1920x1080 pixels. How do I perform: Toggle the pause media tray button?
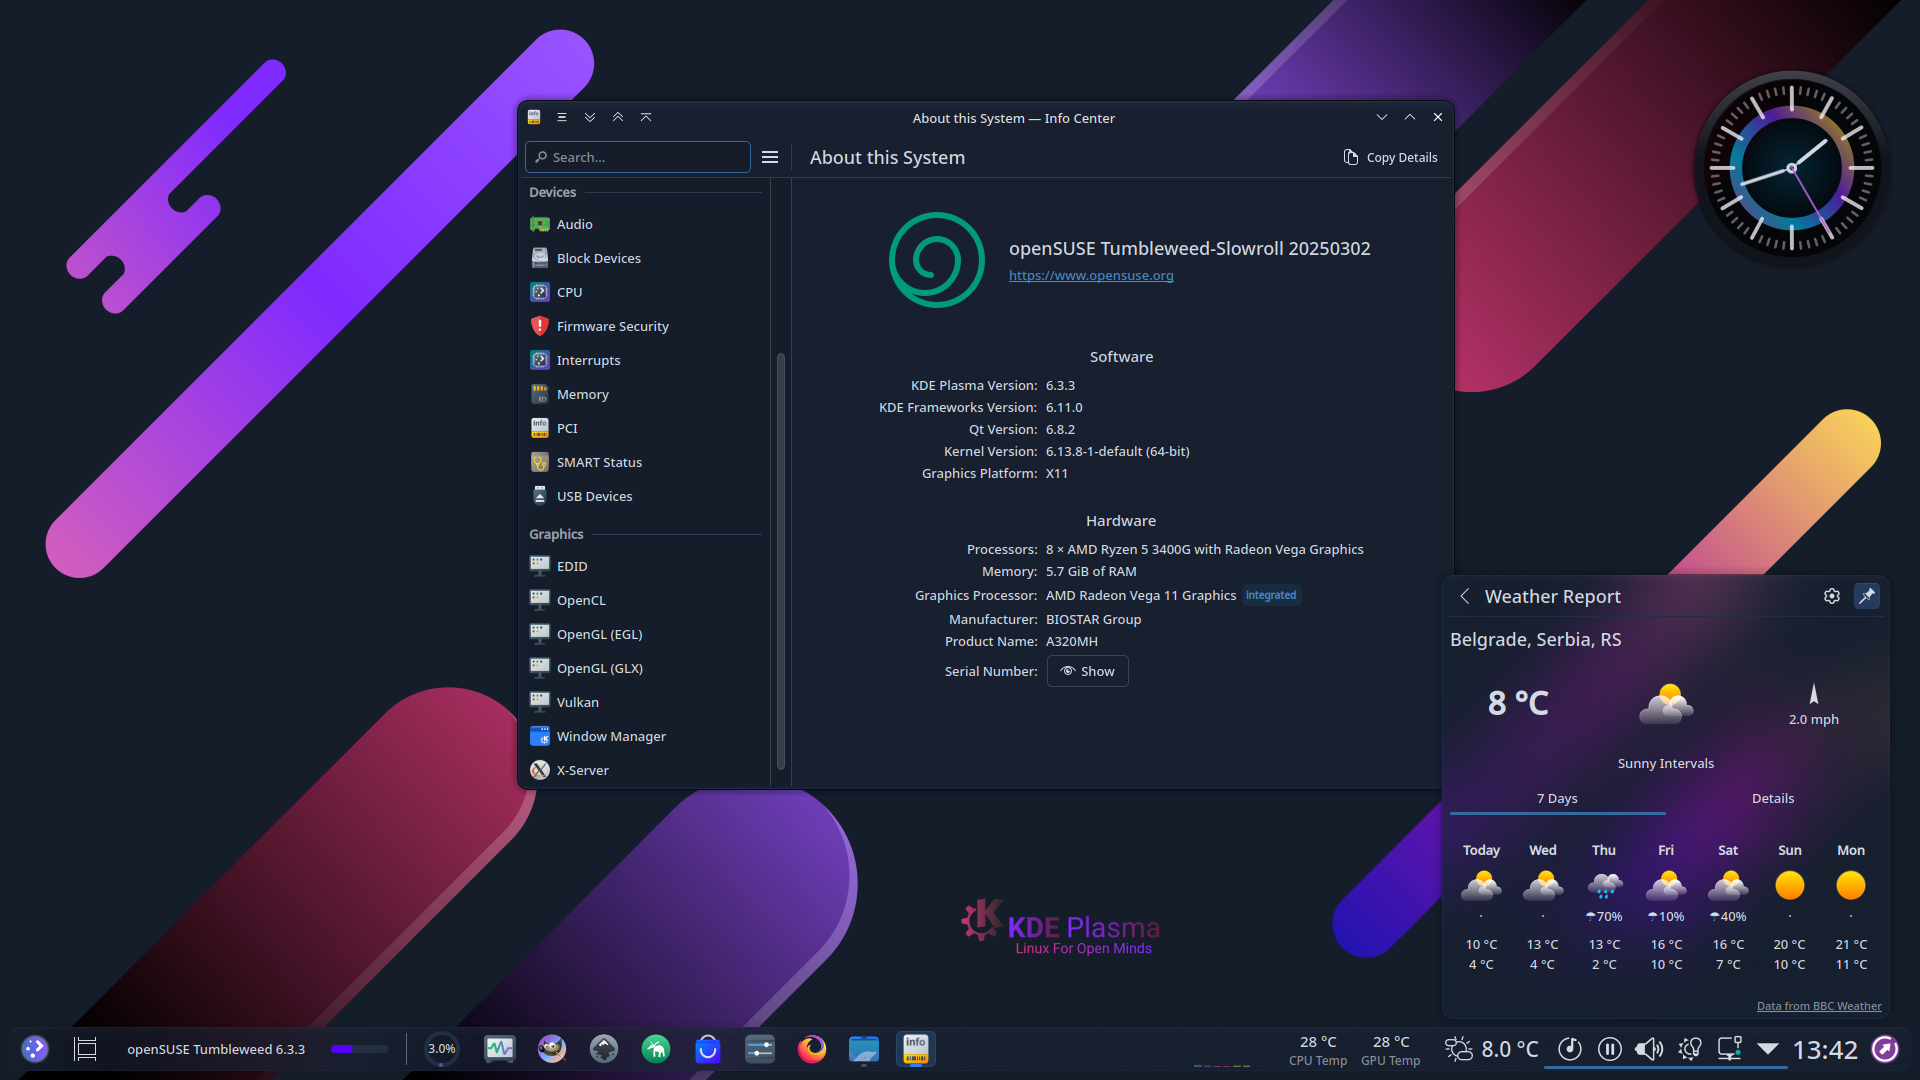pyautogui.click(x=1610, y=1049)
